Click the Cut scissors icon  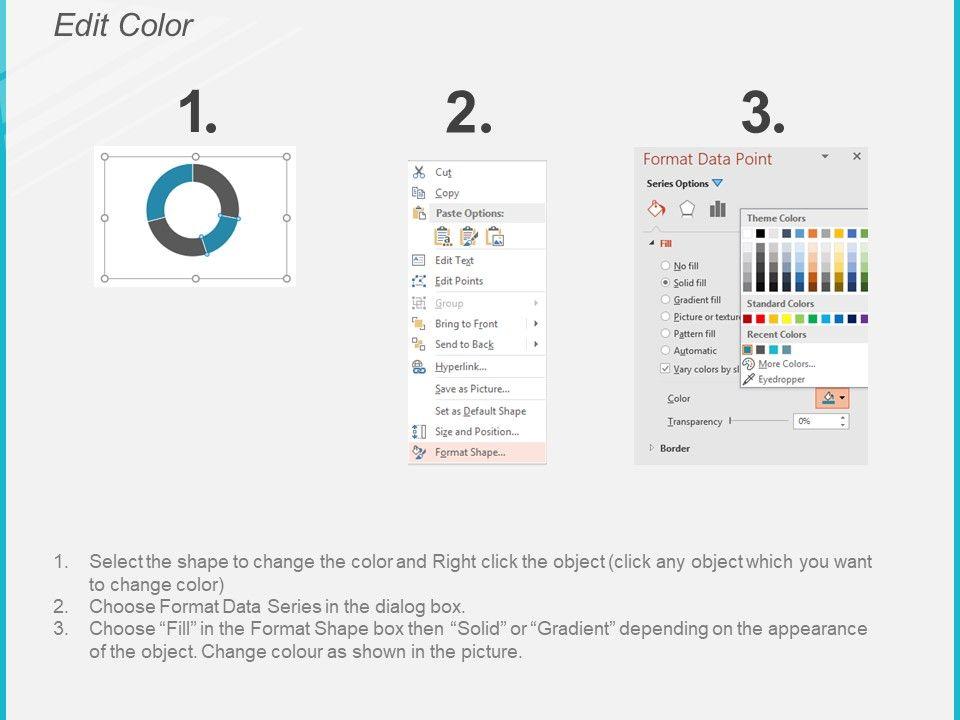pos(419,172)
